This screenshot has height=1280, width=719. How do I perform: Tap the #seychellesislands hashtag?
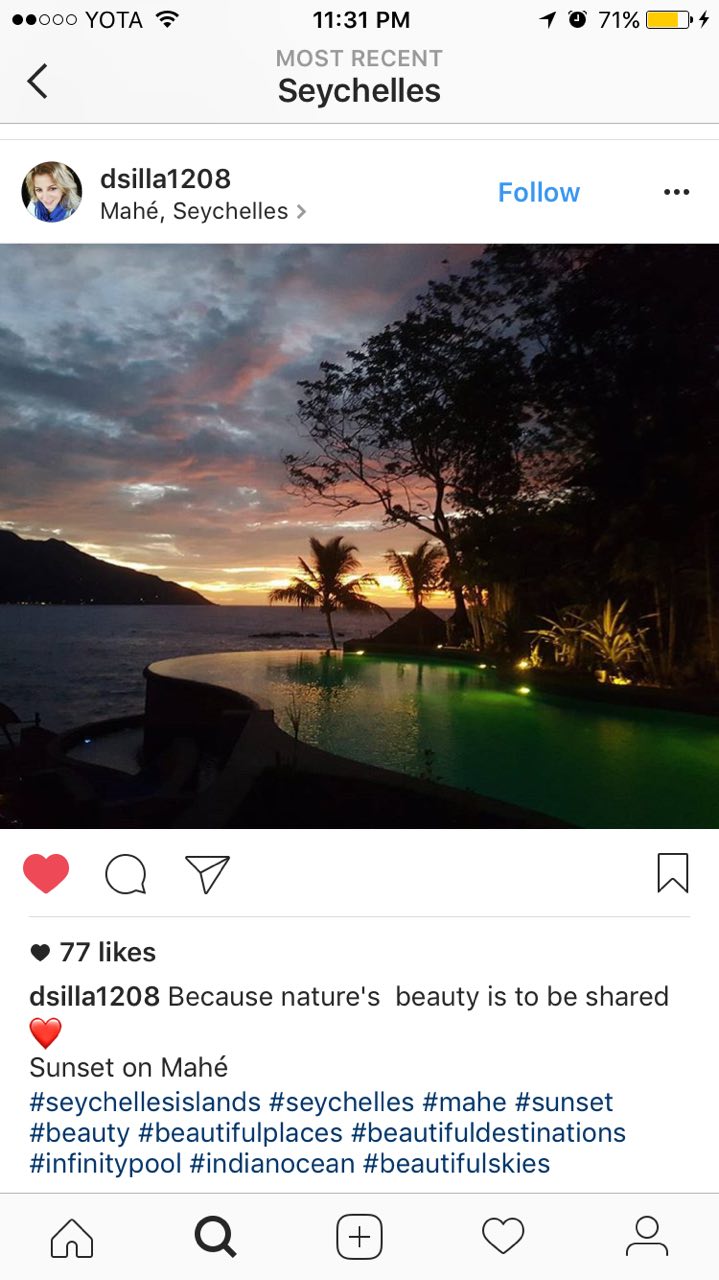[x=145, y=1102]
